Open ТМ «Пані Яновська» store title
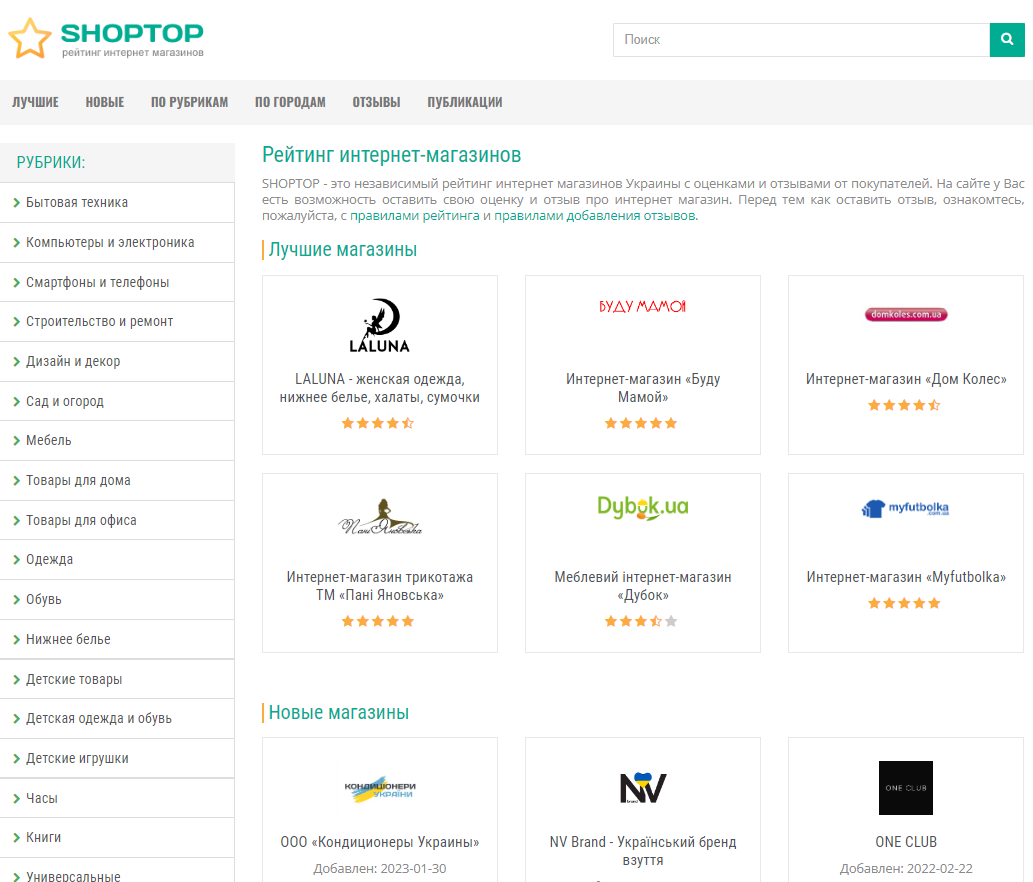 pyautogui.click(x=379, y=586)
